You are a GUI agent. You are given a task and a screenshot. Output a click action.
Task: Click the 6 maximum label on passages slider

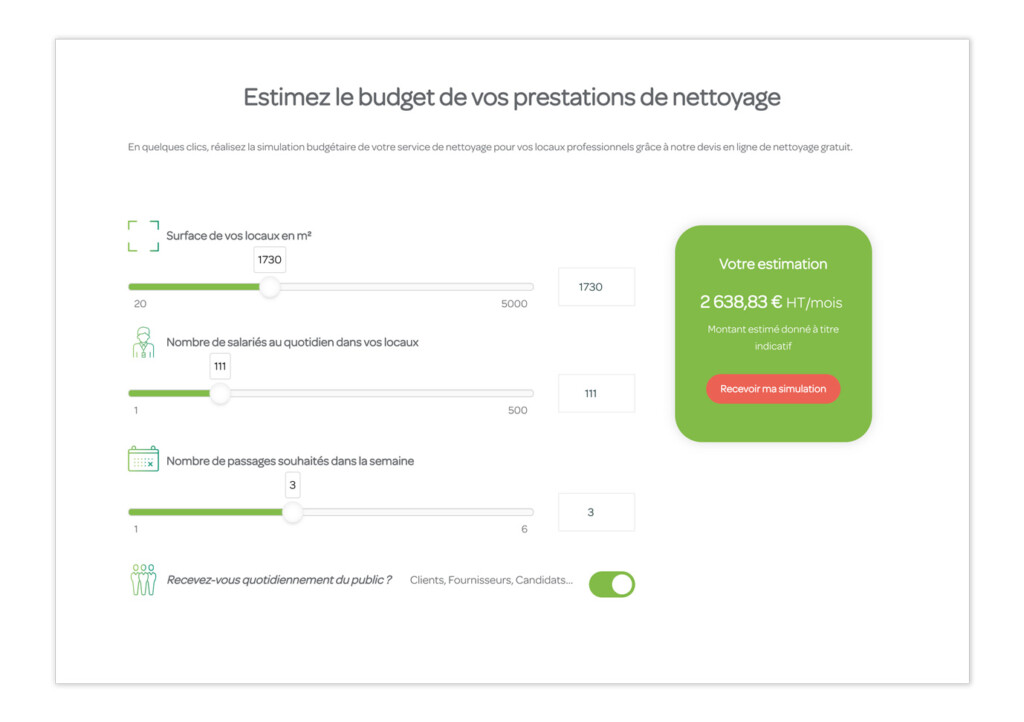click(524, 529)
